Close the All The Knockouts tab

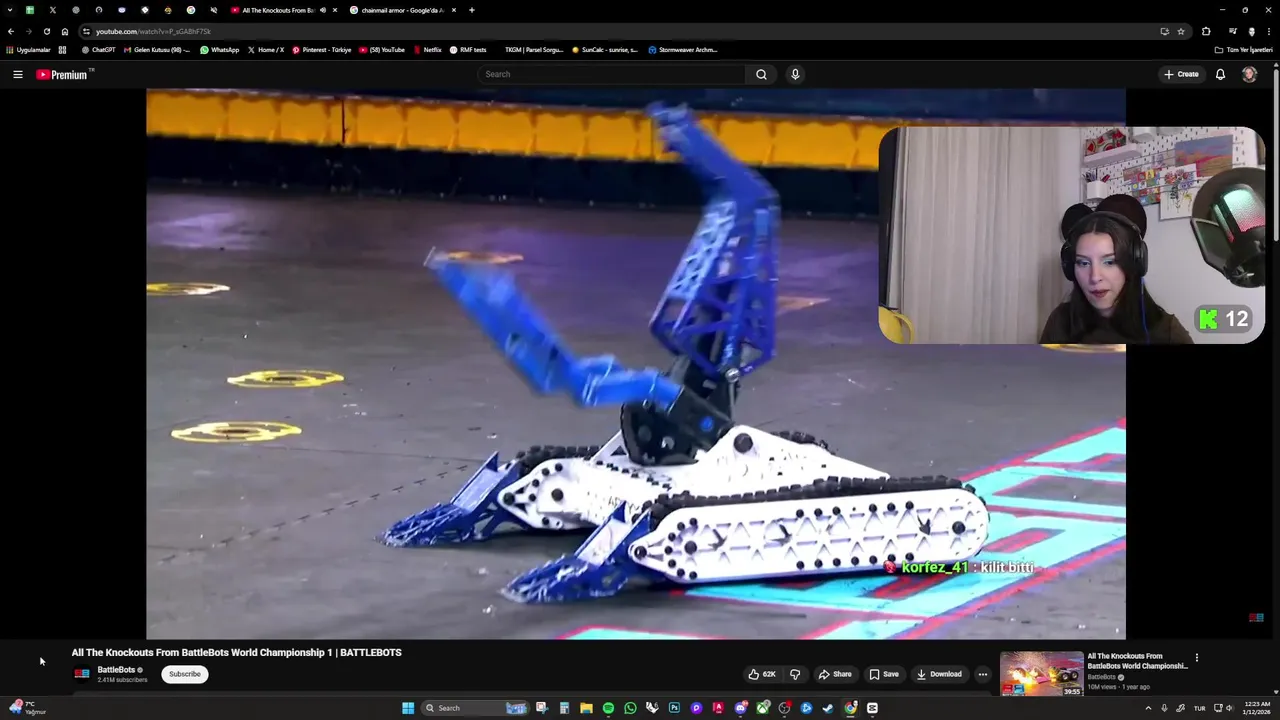[x=335, y=10]
